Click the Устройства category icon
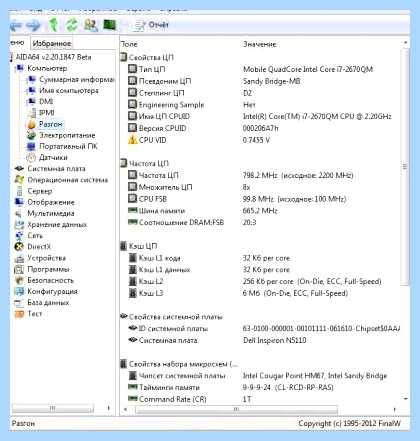The image size is (420, 441). [x=19, y=258]
